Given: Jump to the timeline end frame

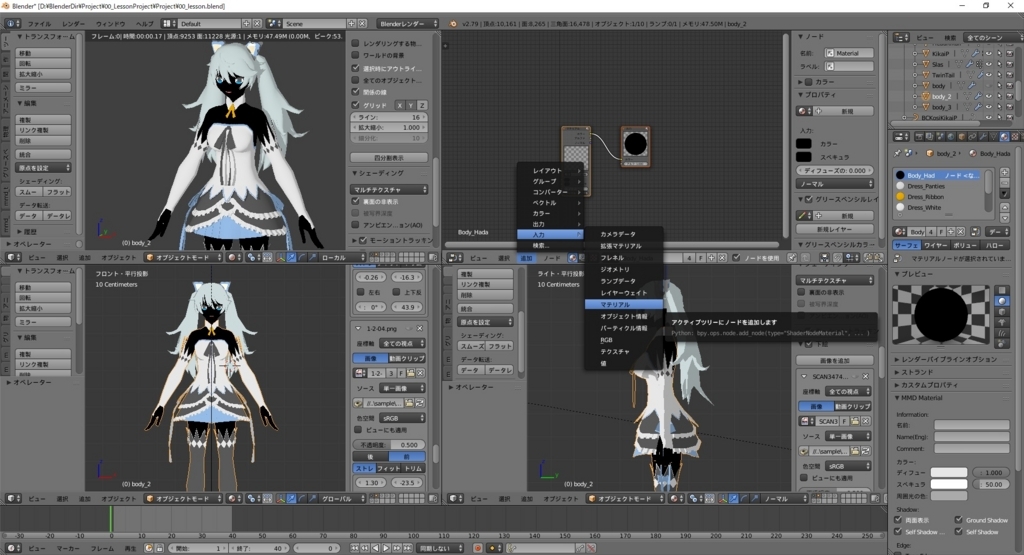Looking at the screenshot, I should click(x=407, y=548).
